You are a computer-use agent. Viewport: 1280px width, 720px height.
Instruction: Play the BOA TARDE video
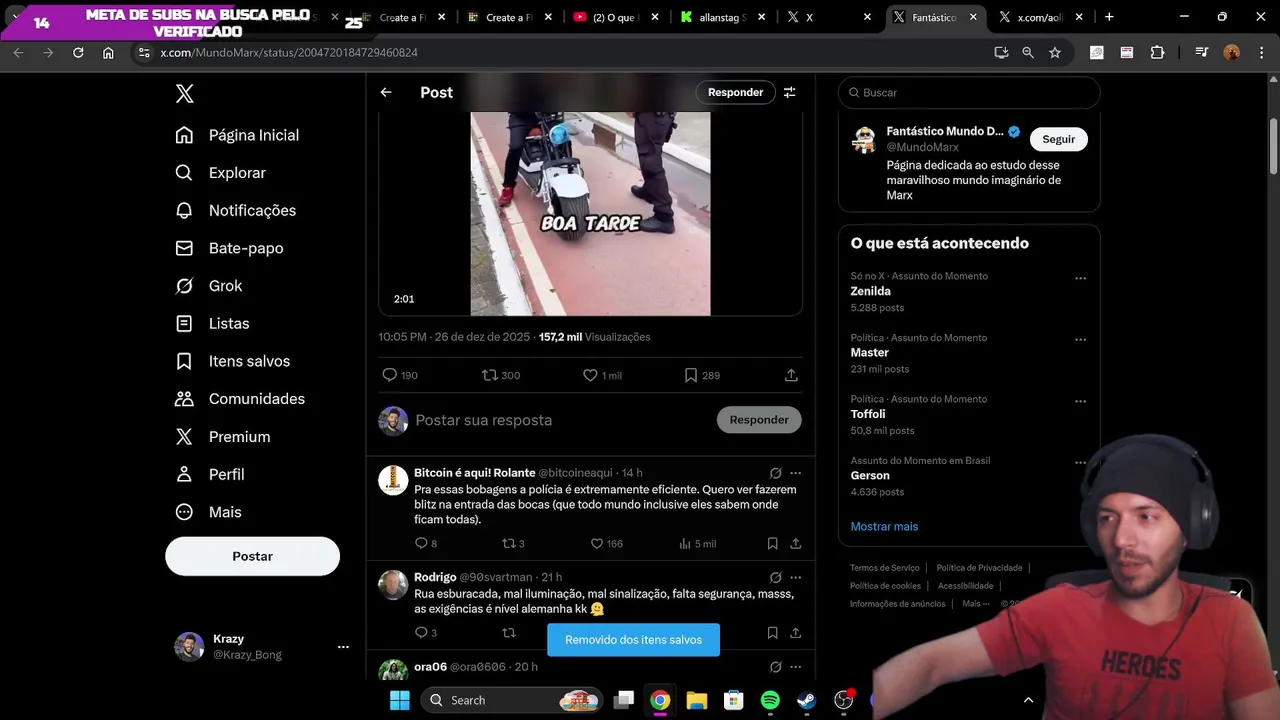coord(590,213)
